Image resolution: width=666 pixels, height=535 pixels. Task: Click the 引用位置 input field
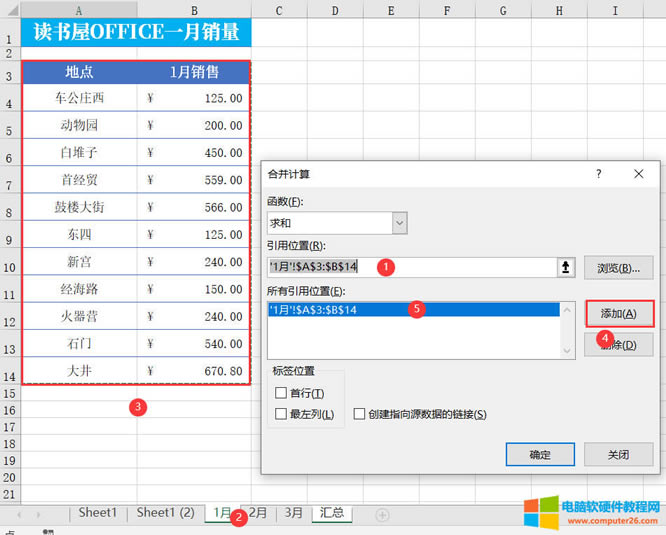point(410,267)
